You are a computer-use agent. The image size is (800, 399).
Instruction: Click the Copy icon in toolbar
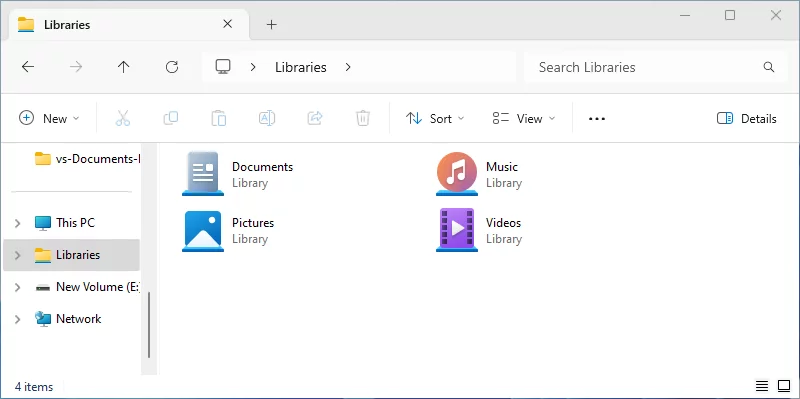(170, 118)
